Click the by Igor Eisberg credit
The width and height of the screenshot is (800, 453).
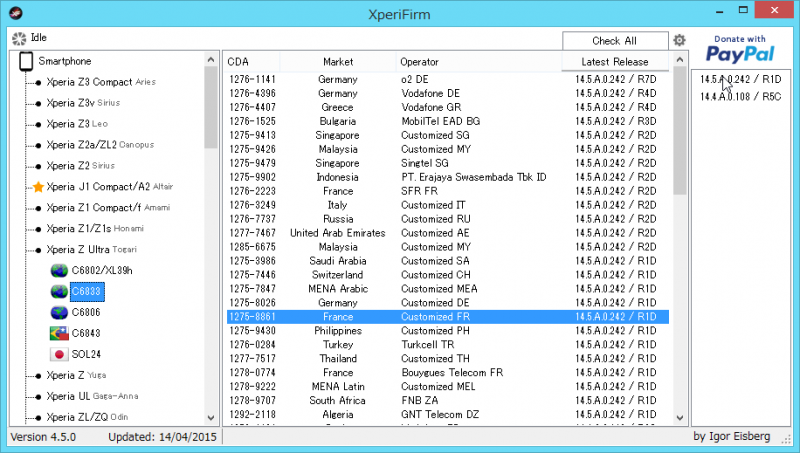tap(732, 437)
